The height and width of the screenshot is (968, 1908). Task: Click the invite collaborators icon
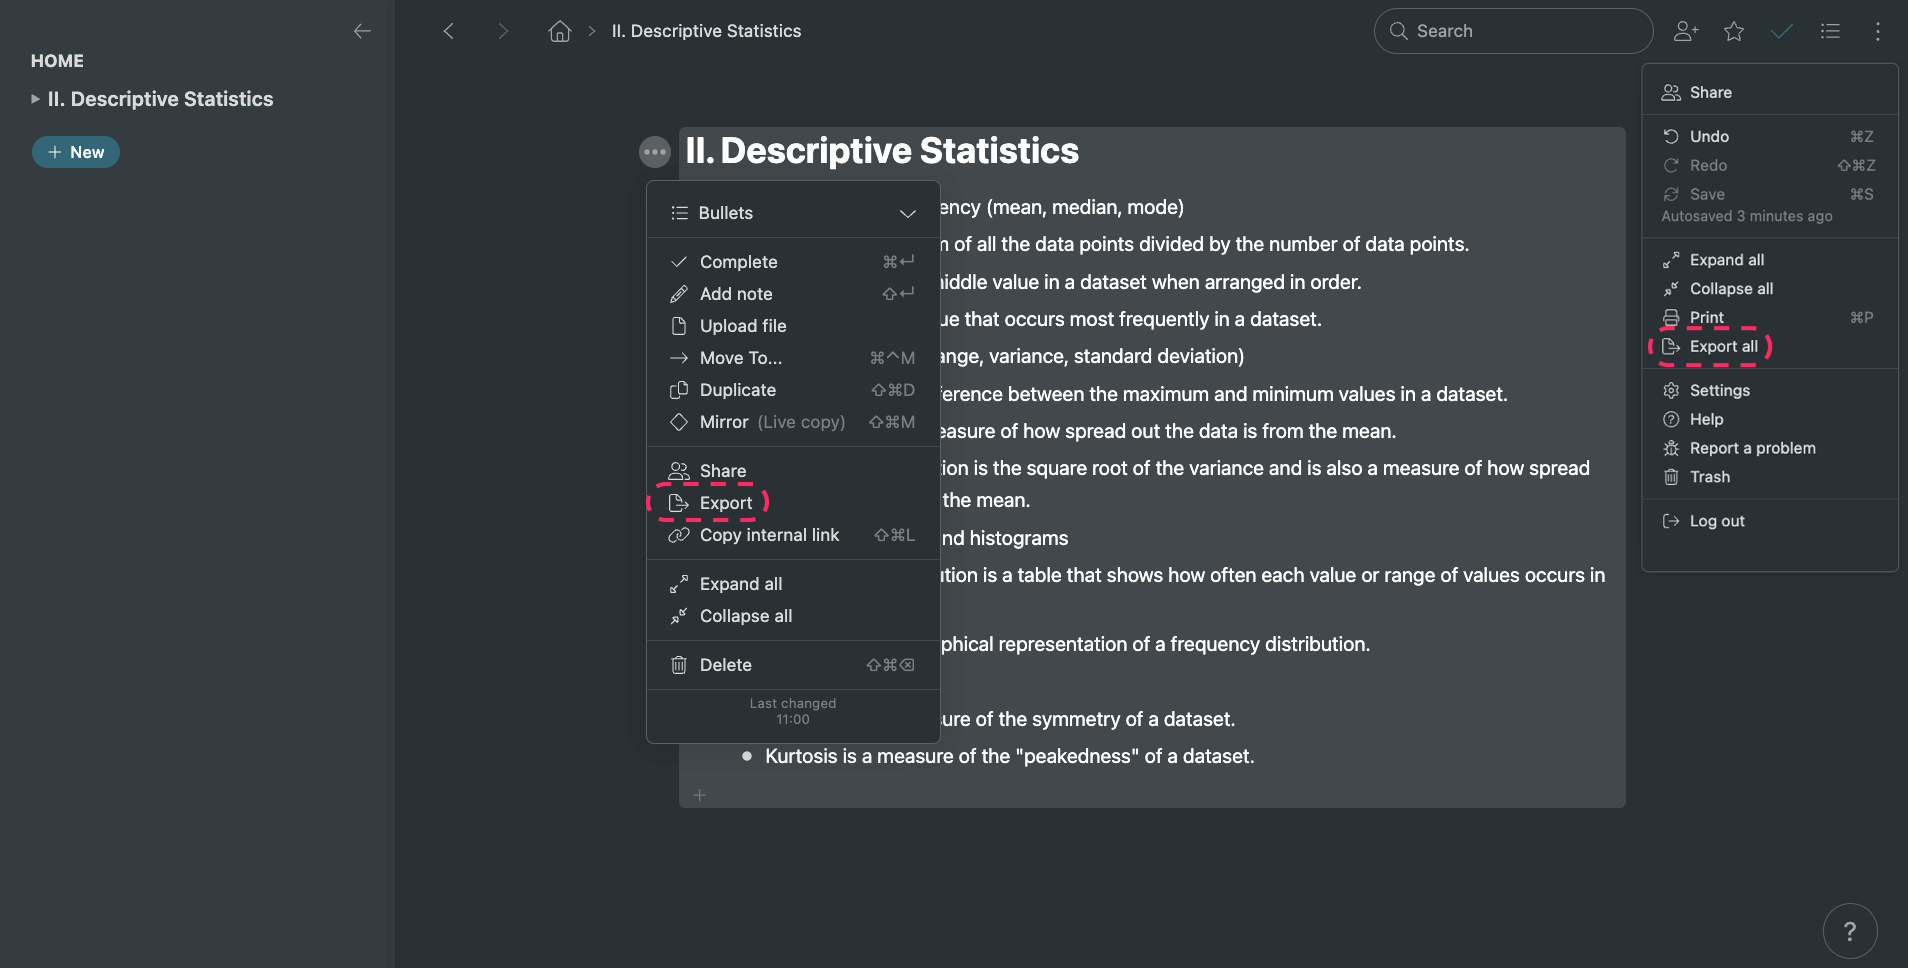1686,31
